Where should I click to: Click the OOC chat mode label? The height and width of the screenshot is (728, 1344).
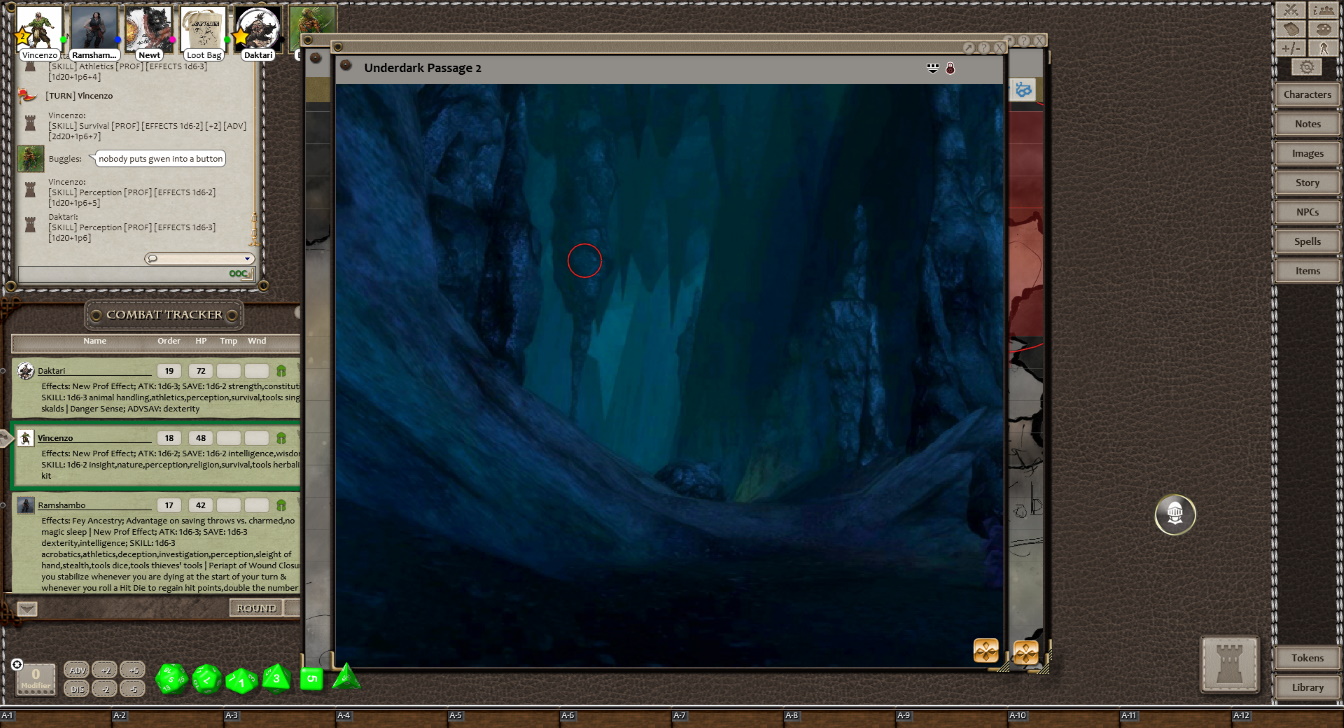click(x=240, y=274)
